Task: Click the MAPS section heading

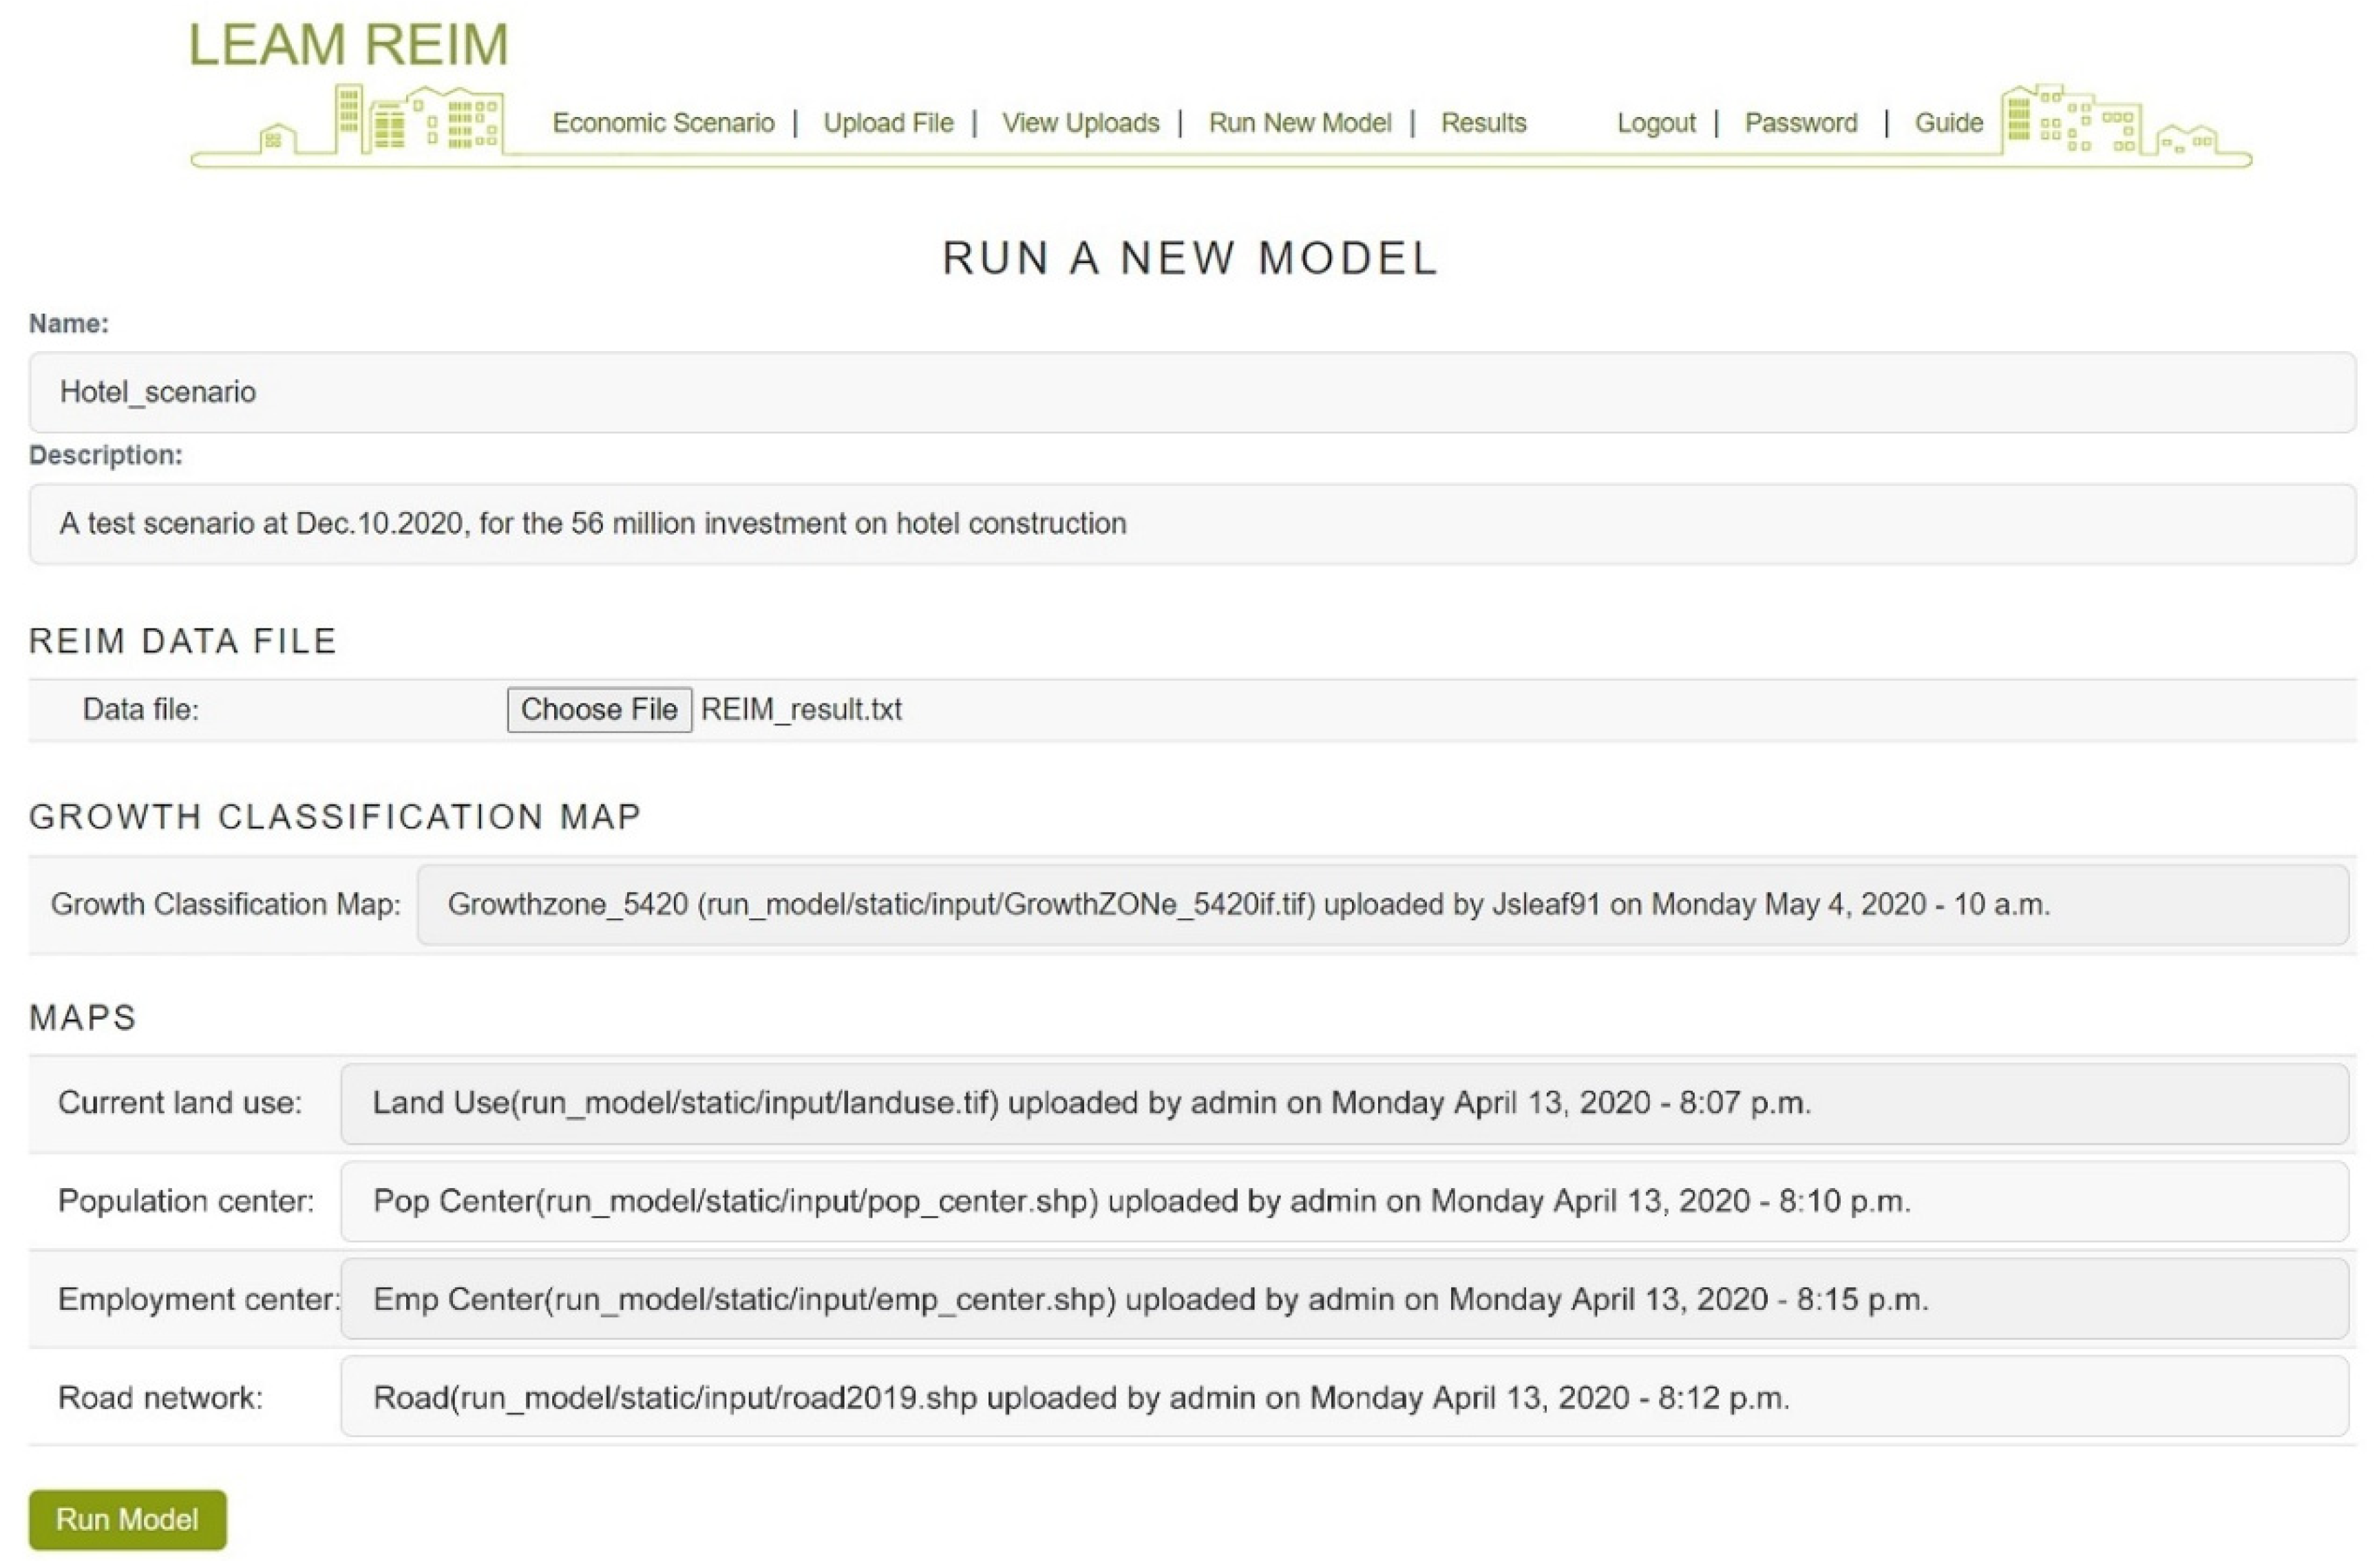Action: pos(83,1018)
